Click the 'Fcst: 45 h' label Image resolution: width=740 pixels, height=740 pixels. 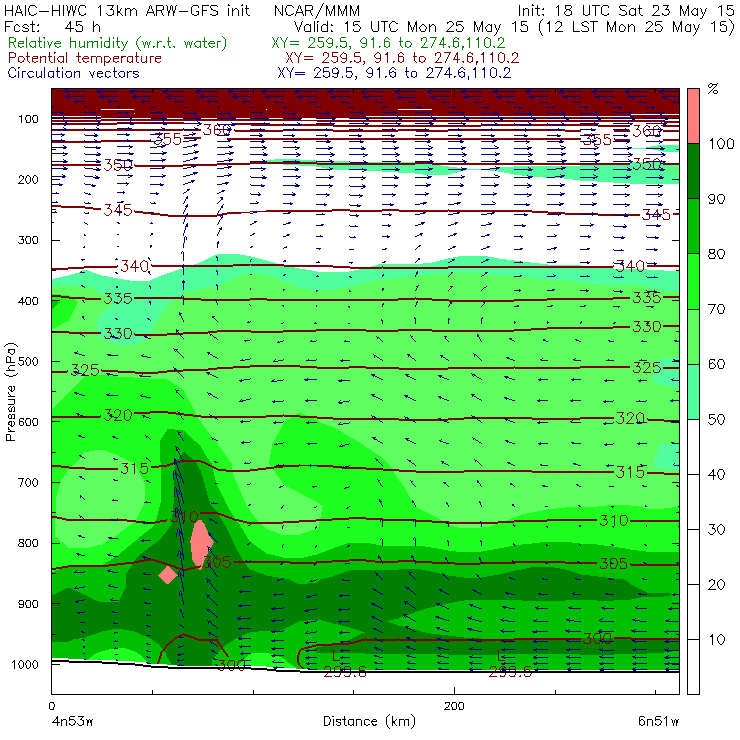coord(52,26)
